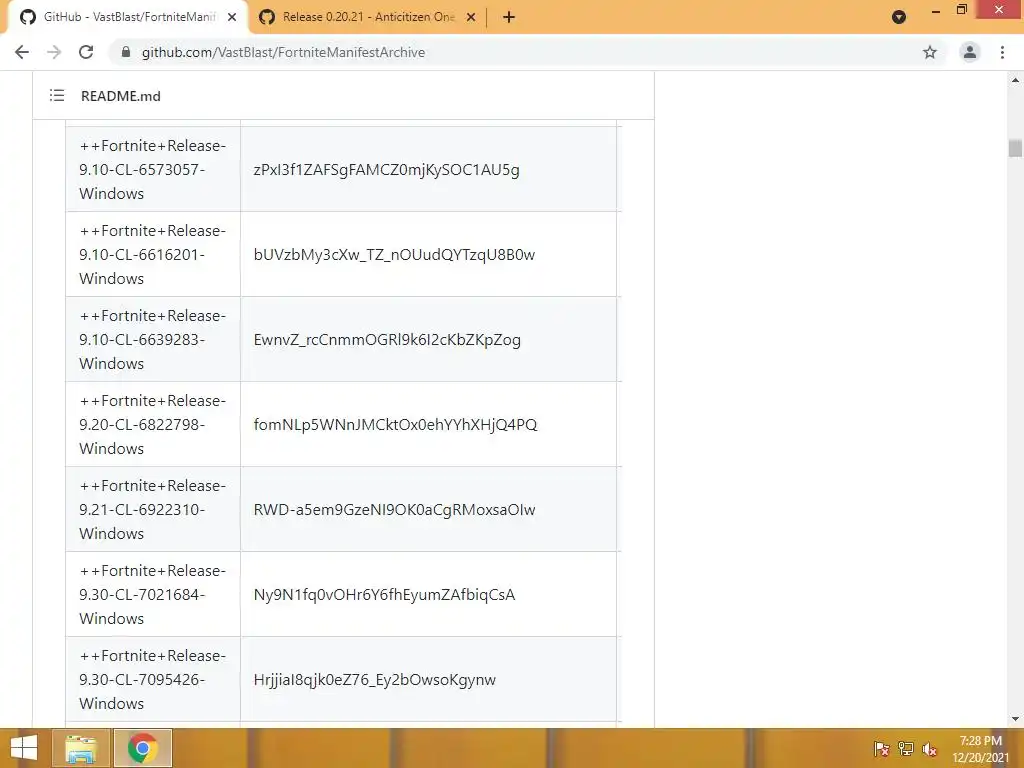This screenshot has width=1024, height=768.
Task: Select the 9.21-CL-6922310 release cell
Action: click(x=153, y=509)
